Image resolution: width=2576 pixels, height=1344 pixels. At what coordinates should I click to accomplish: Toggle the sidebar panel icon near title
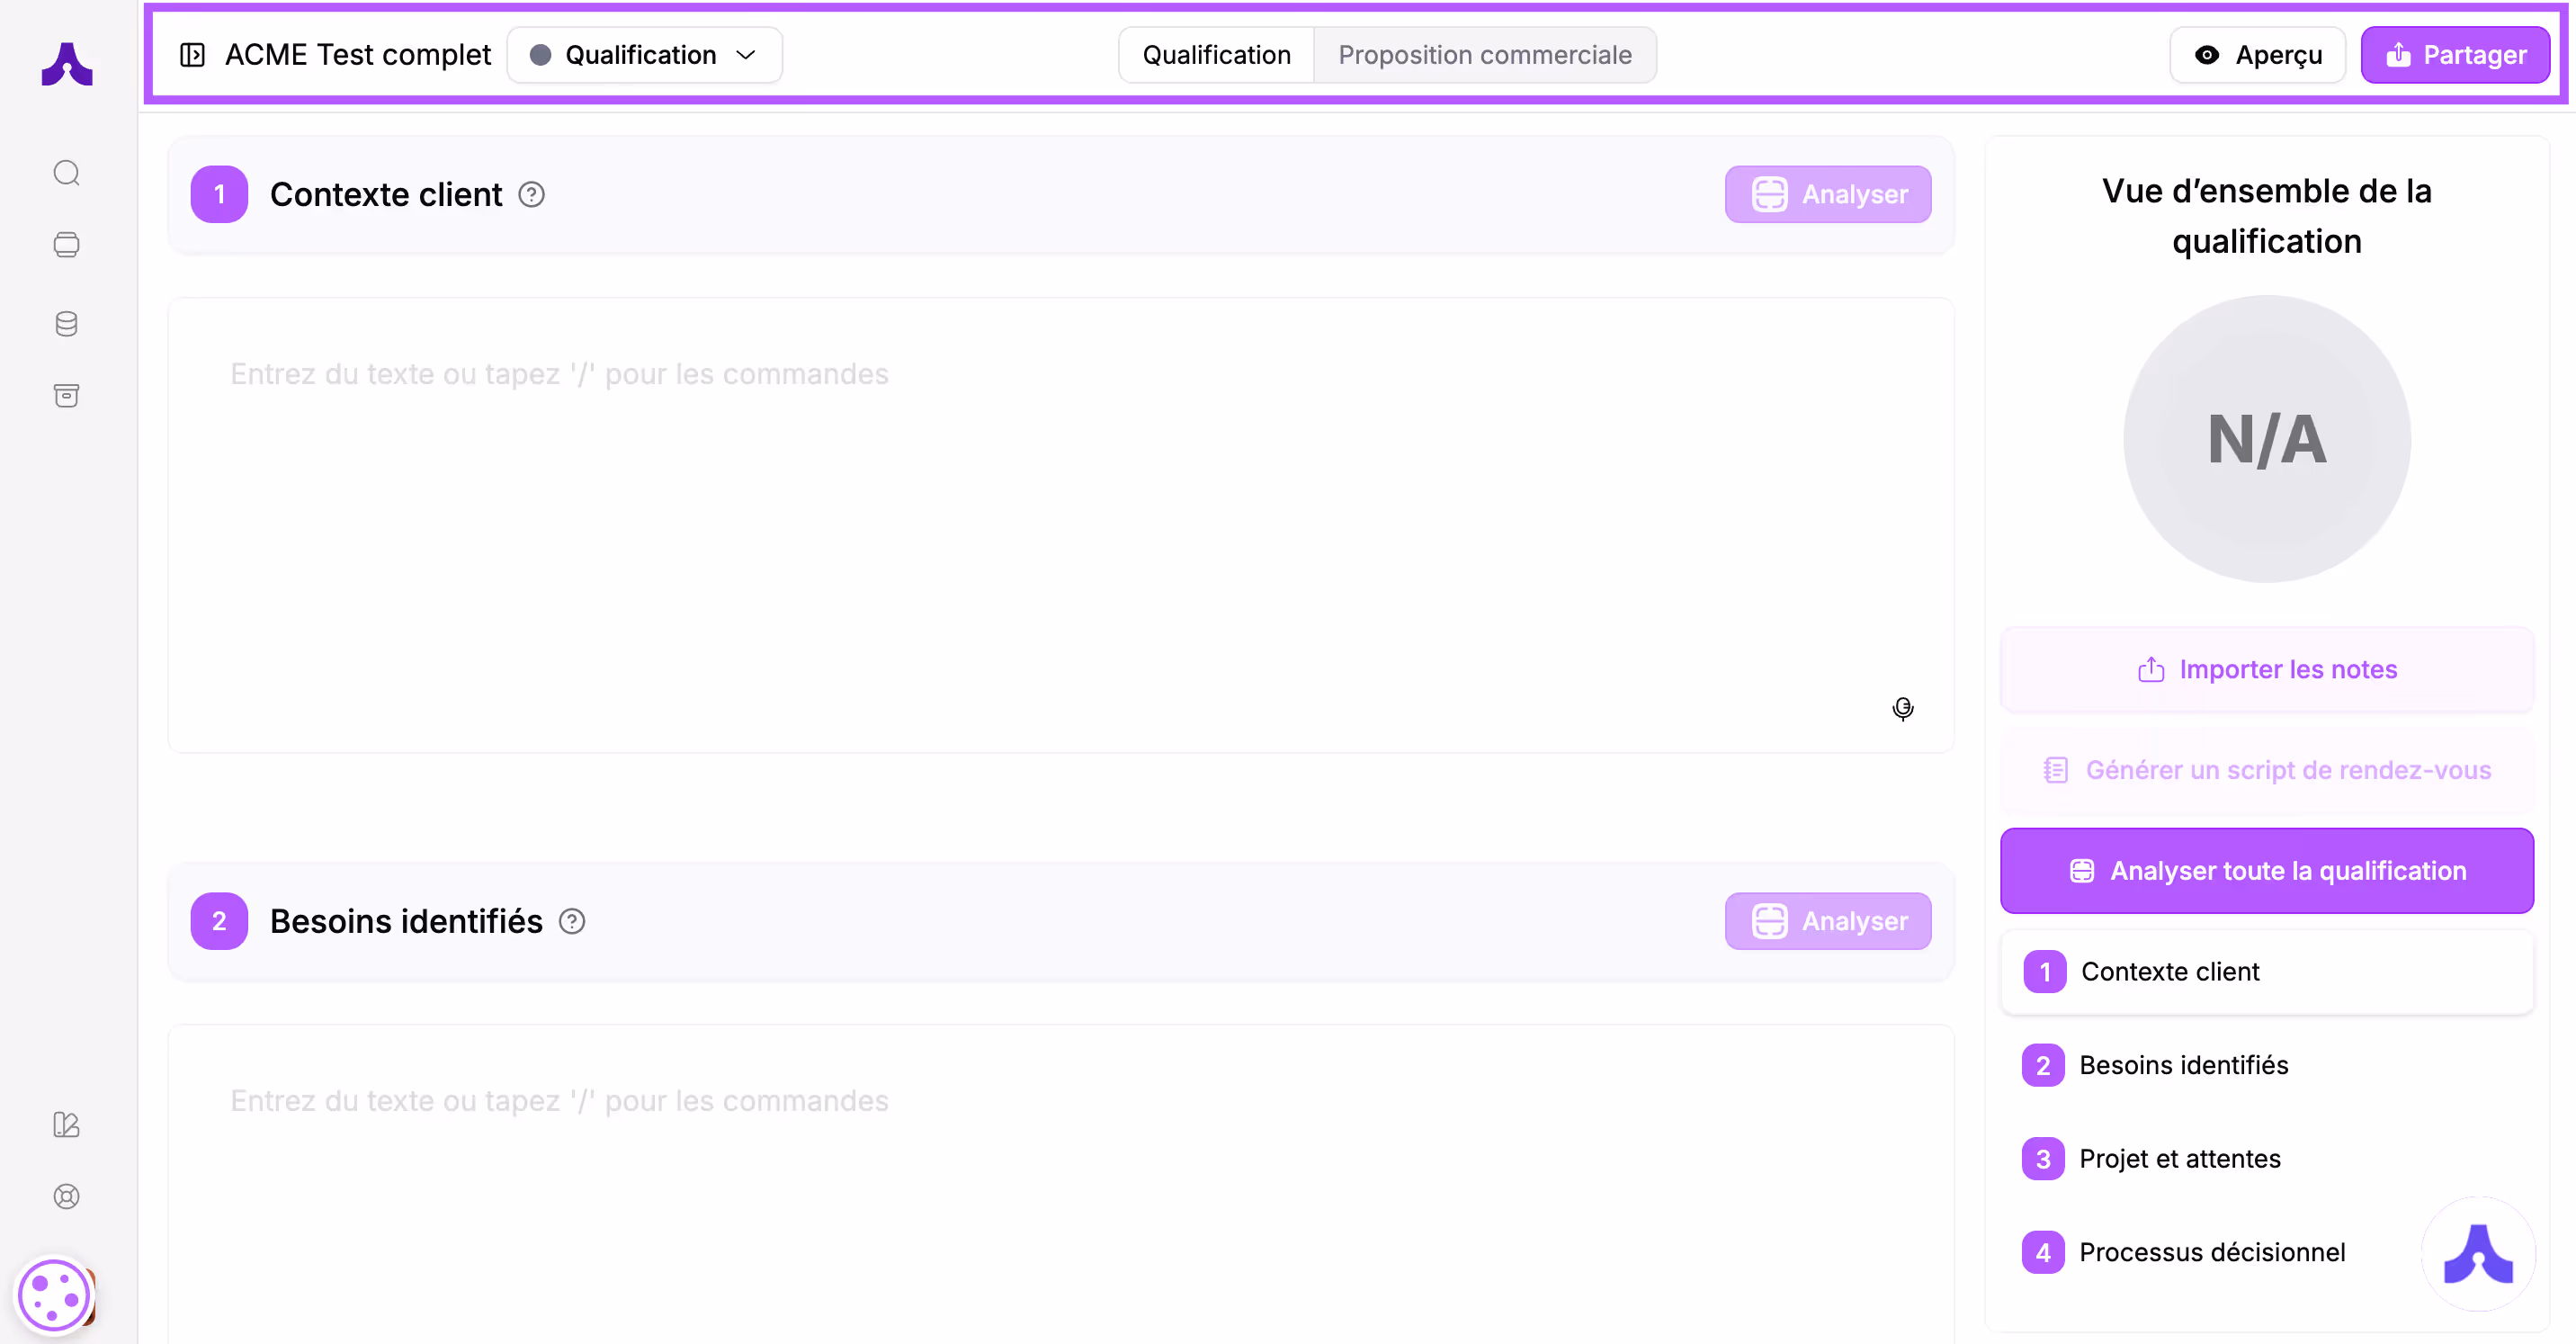(x=192, y=55)
